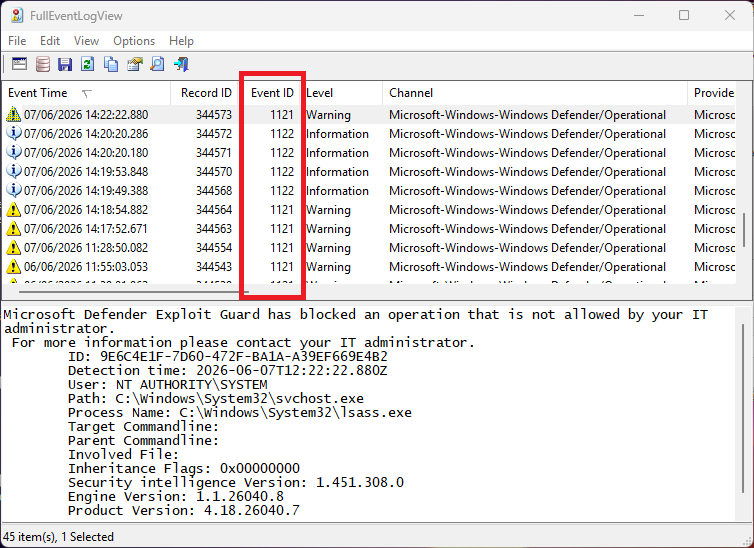The height and width of the screenshot is (548, 754).
Task: Sort by the Level column header
Action: tap(341, 93)
